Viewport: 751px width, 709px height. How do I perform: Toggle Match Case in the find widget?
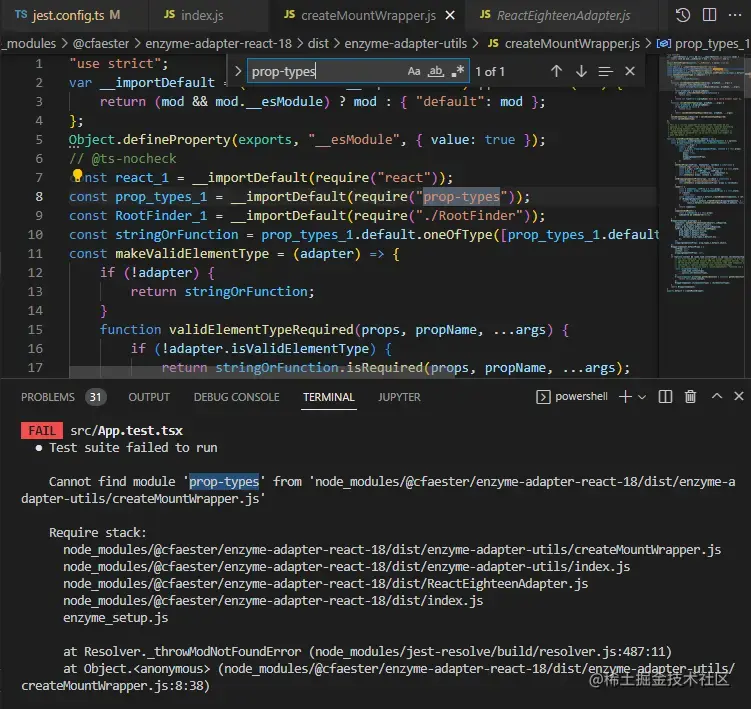coord(414,71)
